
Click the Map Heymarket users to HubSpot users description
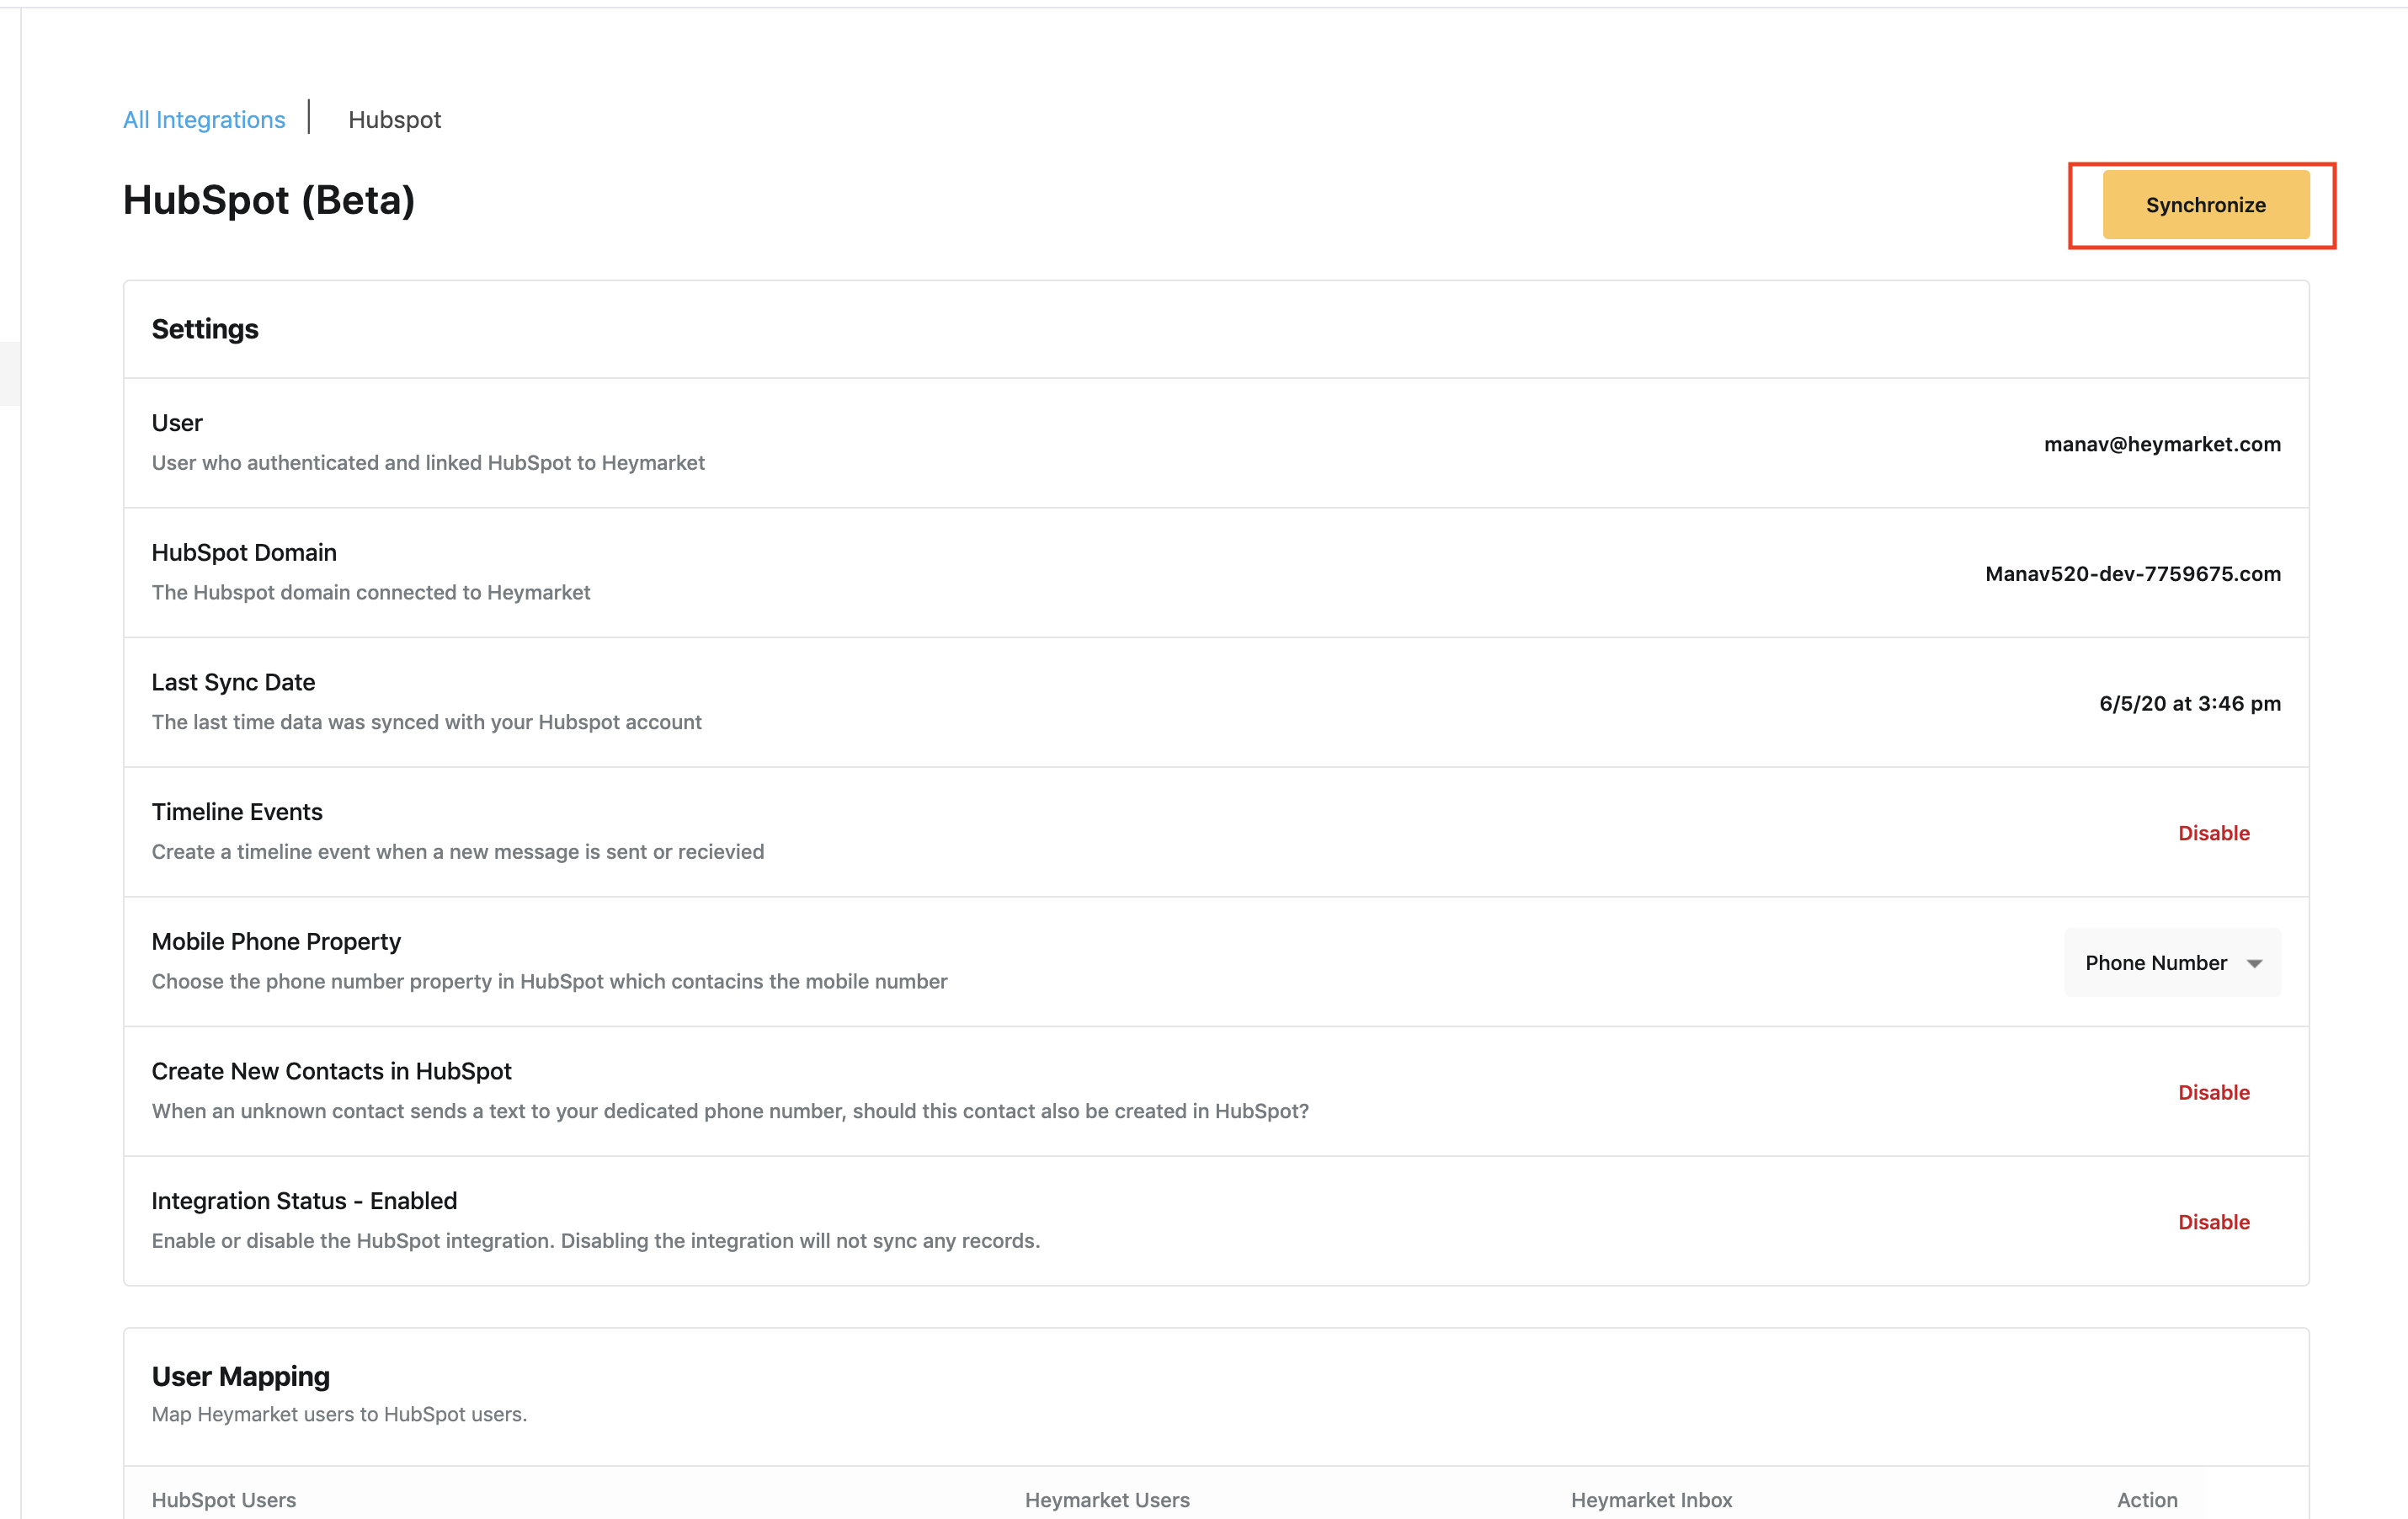point(339,1414)
